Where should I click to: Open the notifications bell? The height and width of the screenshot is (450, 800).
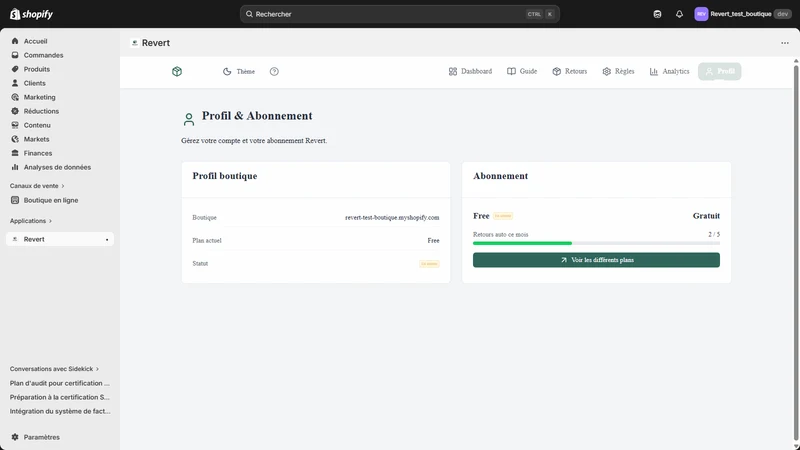679,14
